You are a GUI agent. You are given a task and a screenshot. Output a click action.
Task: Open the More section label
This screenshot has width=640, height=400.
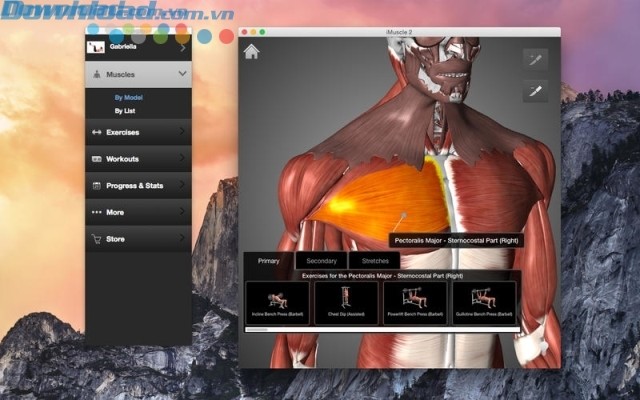click(x=115, y=212)
